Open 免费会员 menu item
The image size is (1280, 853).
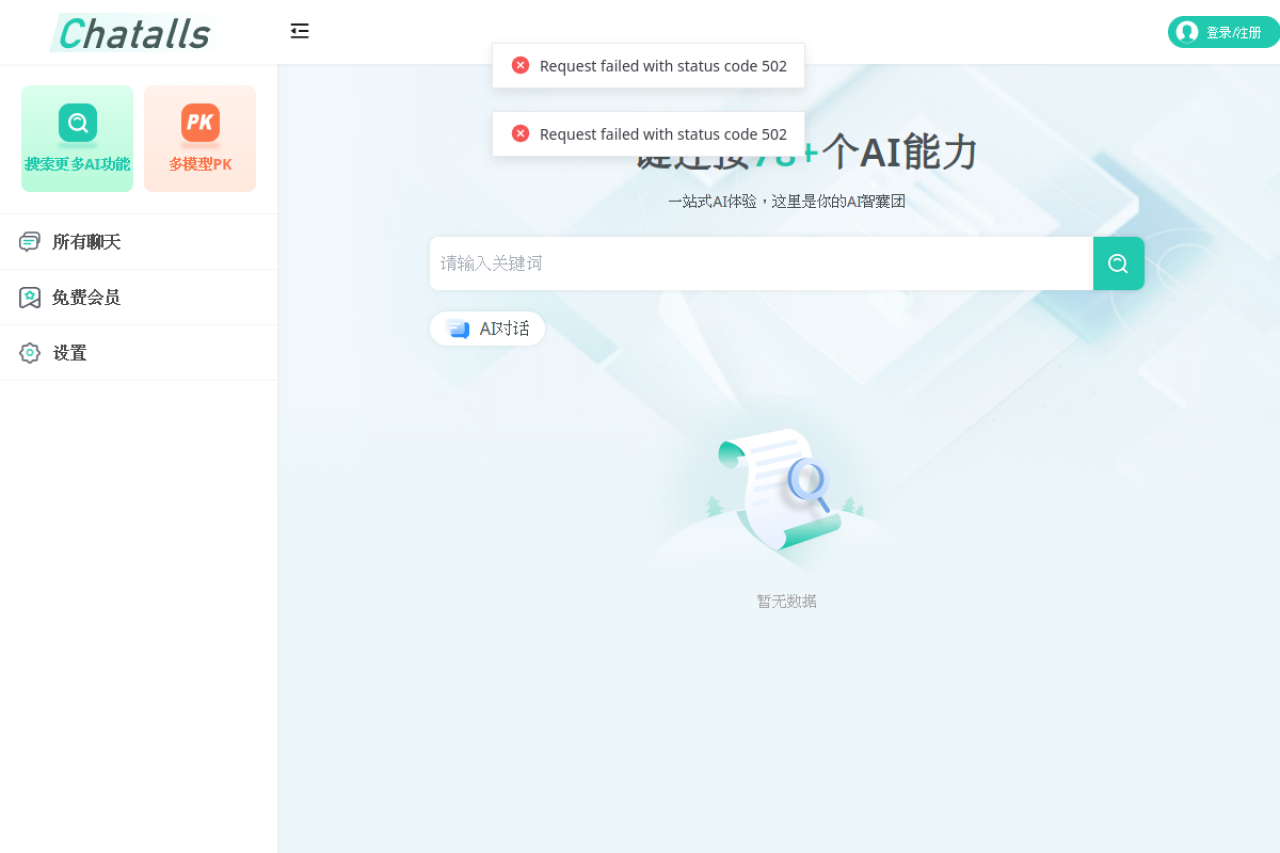pos(138,297)
